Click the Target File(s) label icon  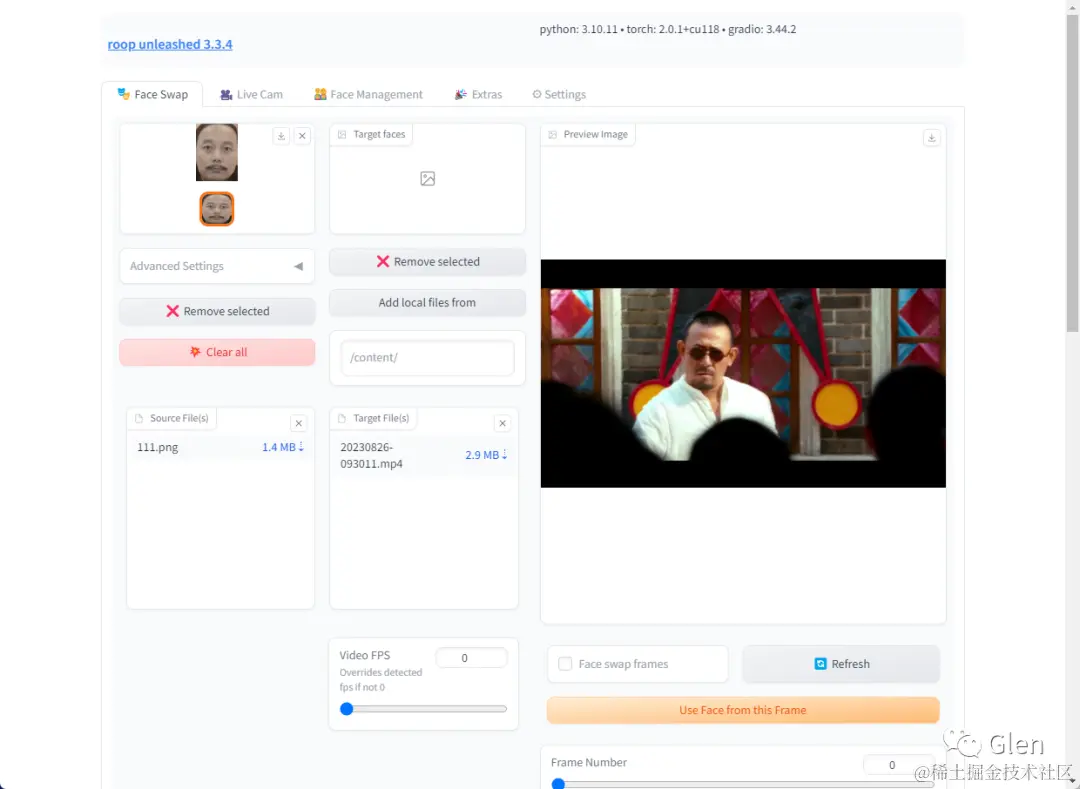(x=342, y=418)
